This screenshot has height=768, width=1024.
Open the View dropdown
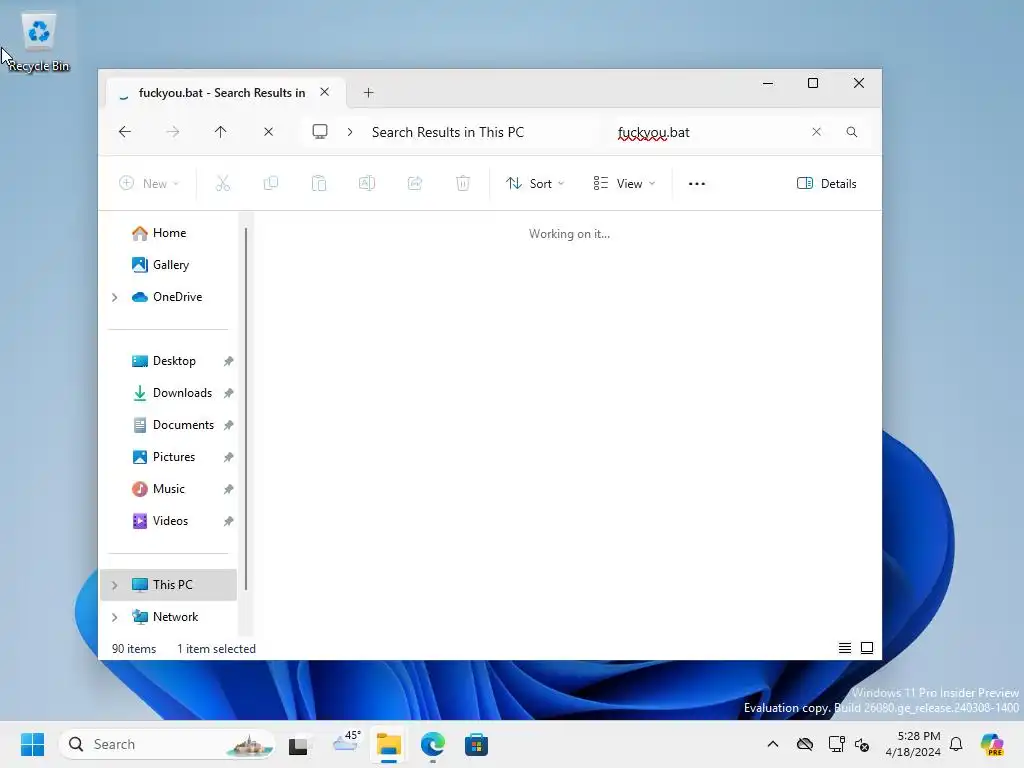624,184
